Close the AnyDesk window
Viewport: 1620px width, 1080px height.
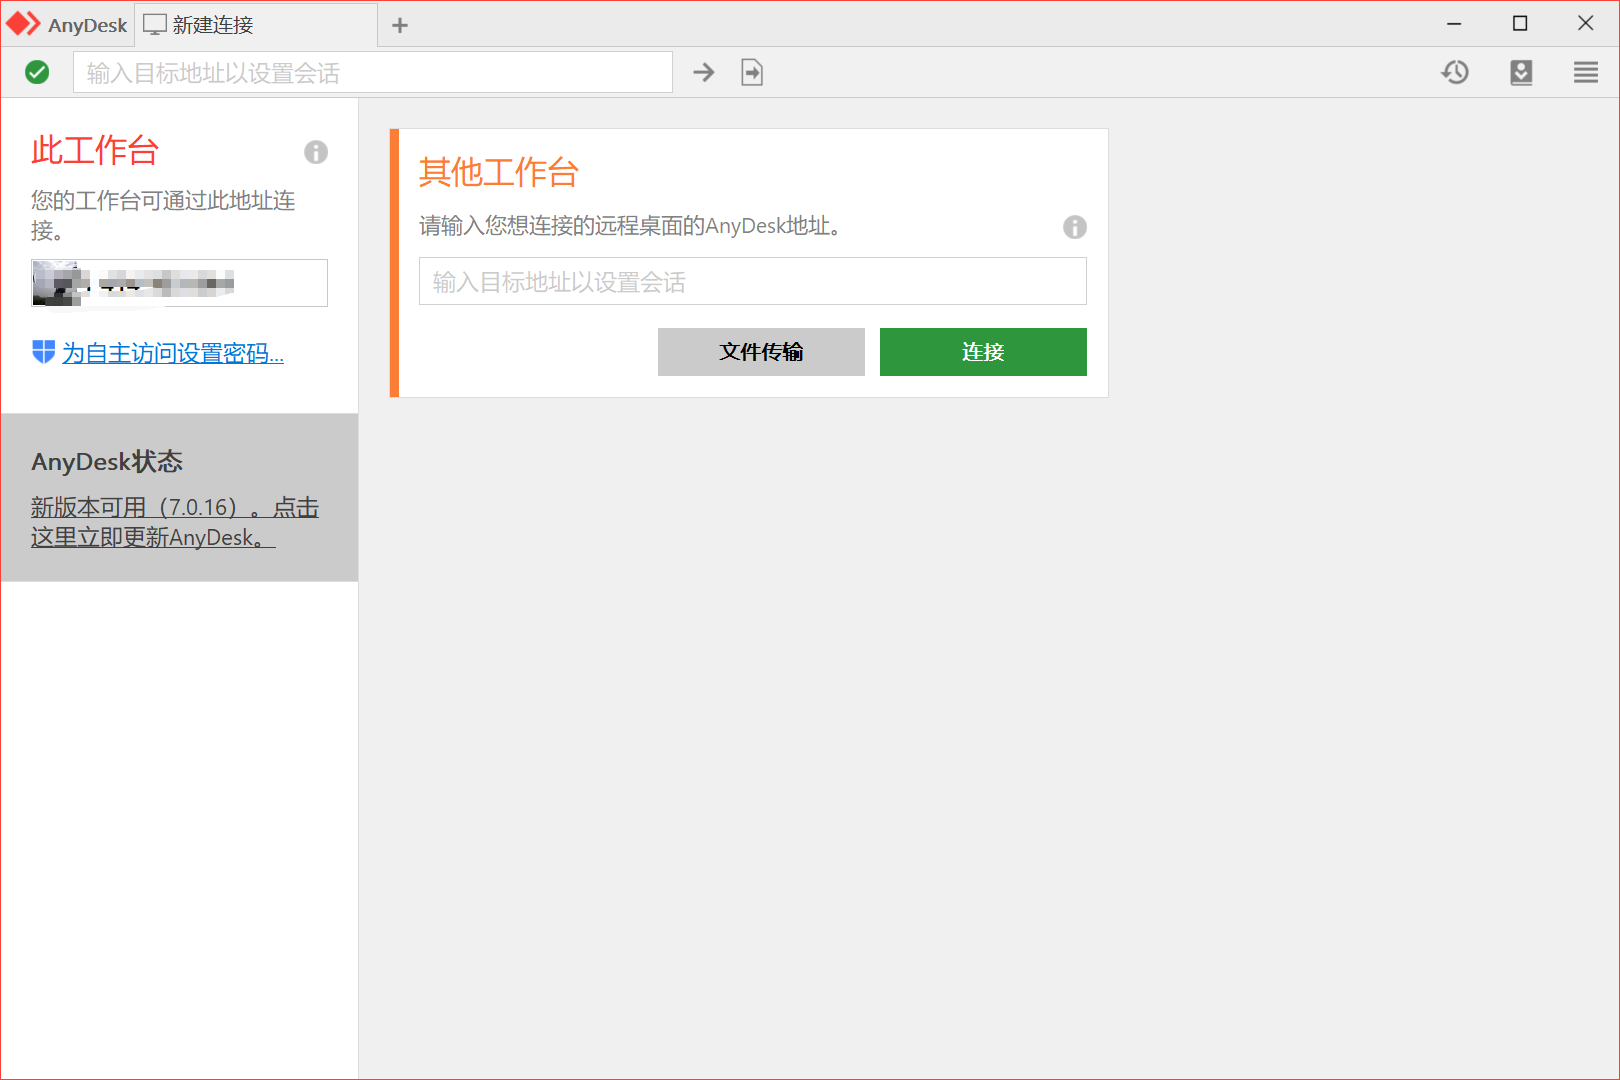1586,24
